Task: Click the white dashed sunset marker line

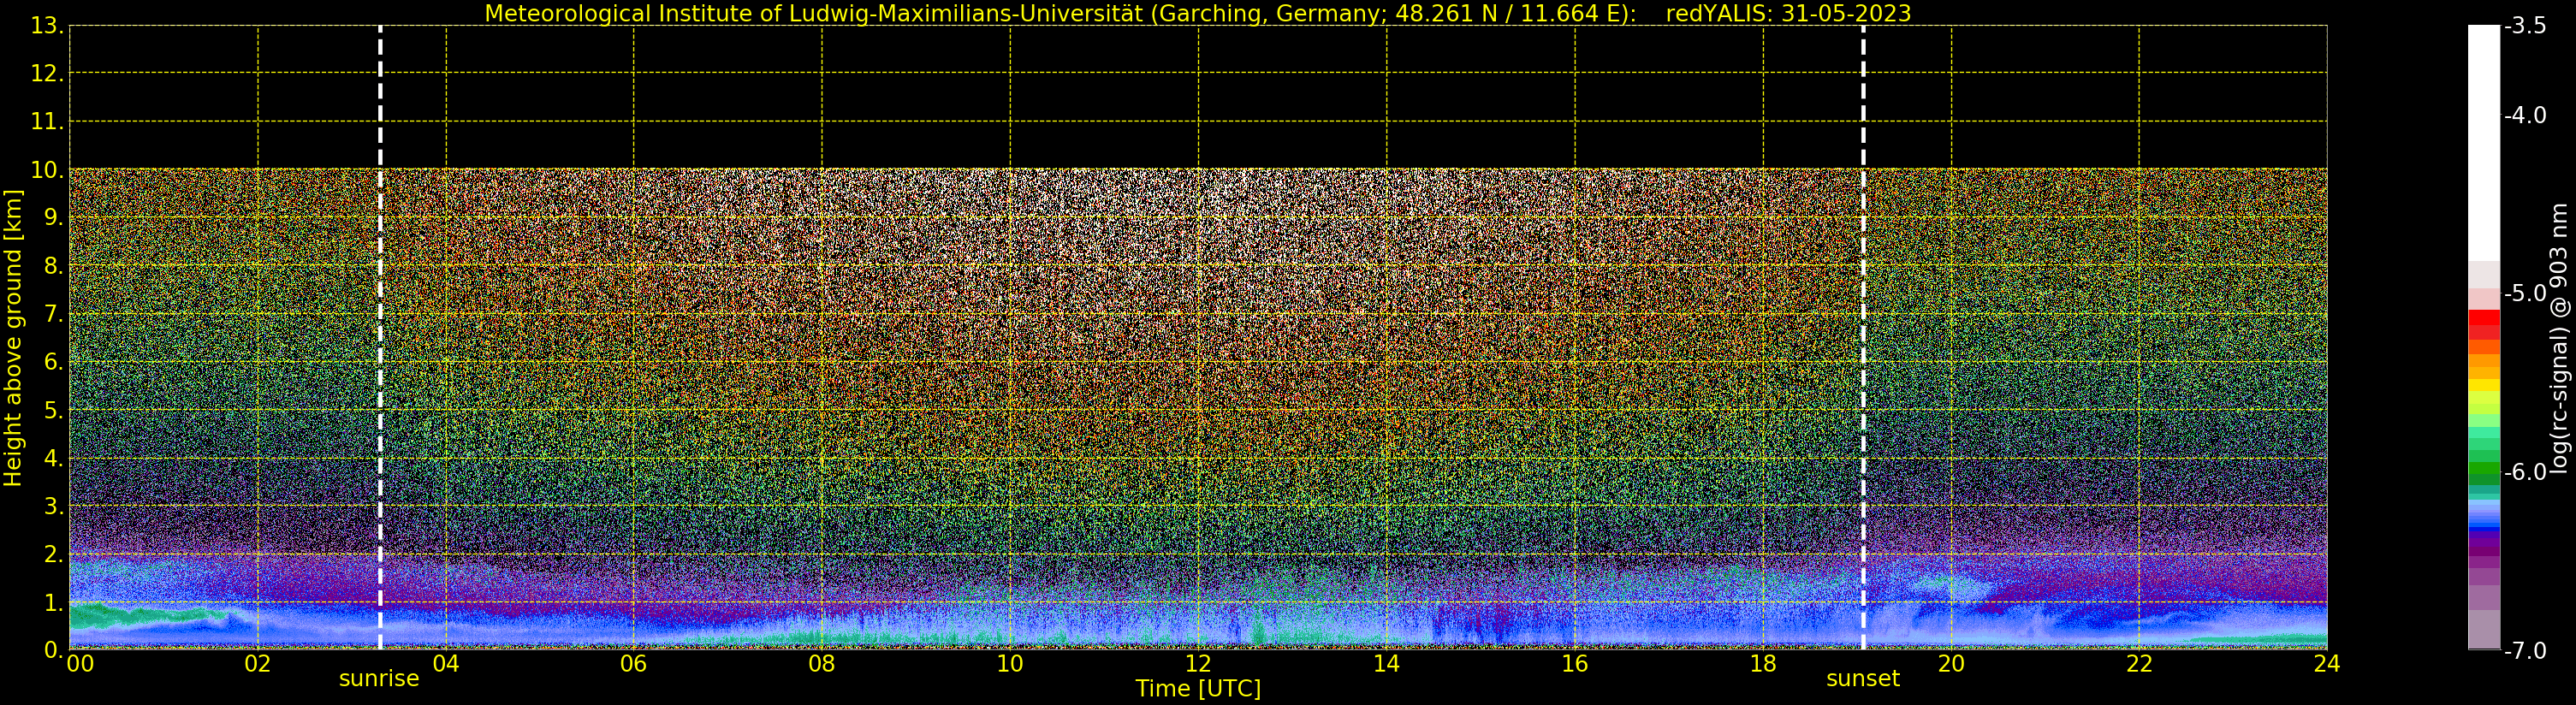Action: pos(1863,338)
